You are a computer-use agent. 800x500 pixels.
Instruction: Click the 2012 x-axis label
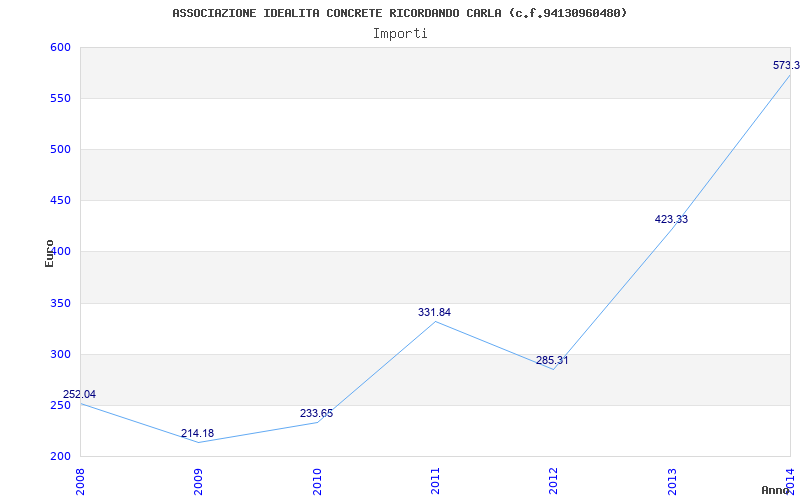pyautogui.click(x=553, y=482)
